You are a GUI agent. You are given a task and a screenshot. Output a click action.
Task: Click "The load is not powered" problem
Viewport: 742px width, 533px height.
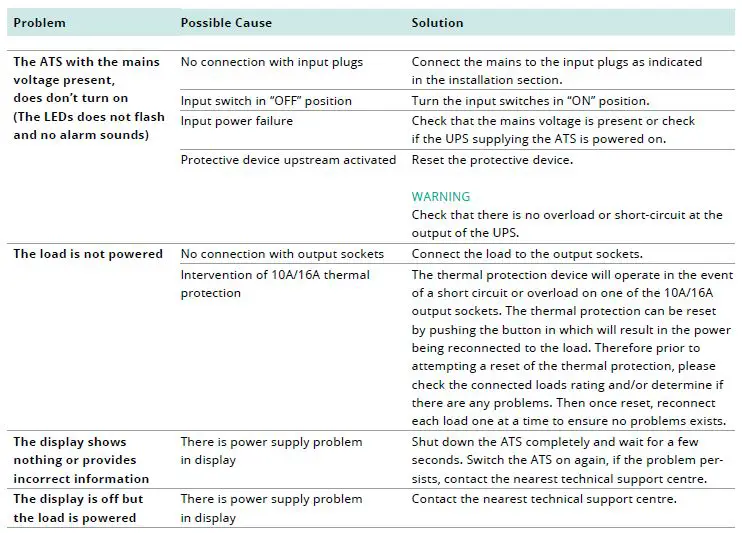coord(88,254)
